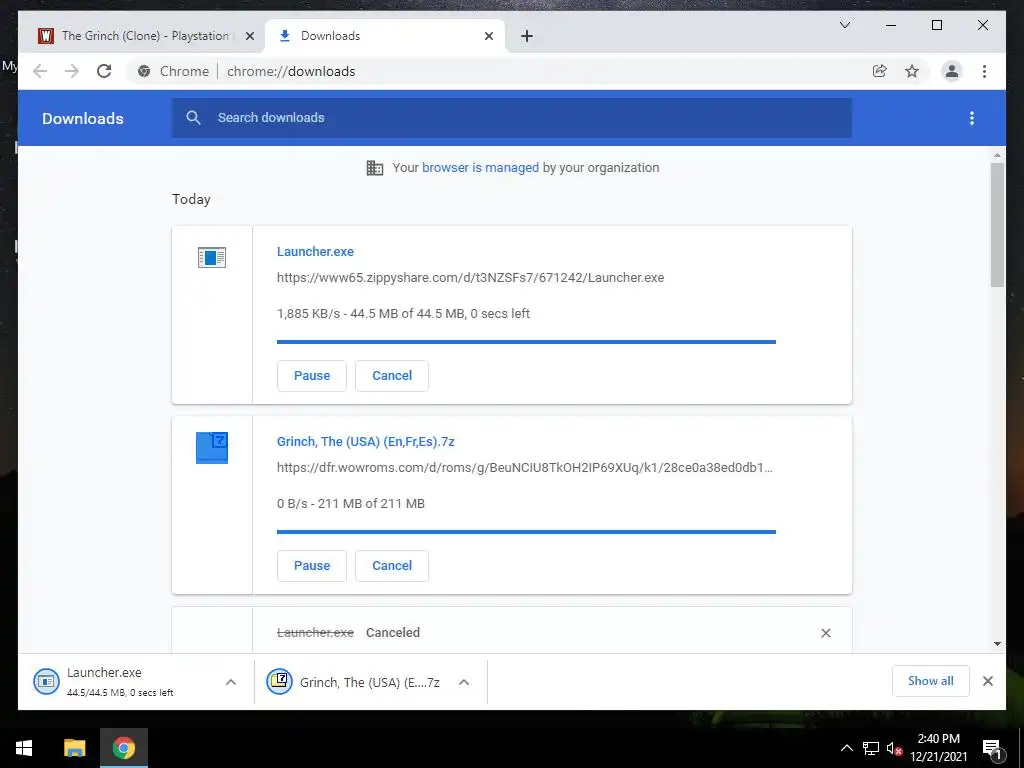Click the Launcher.exe item in downloads shelf
The image size is (1024, 768).
(136, 682)
